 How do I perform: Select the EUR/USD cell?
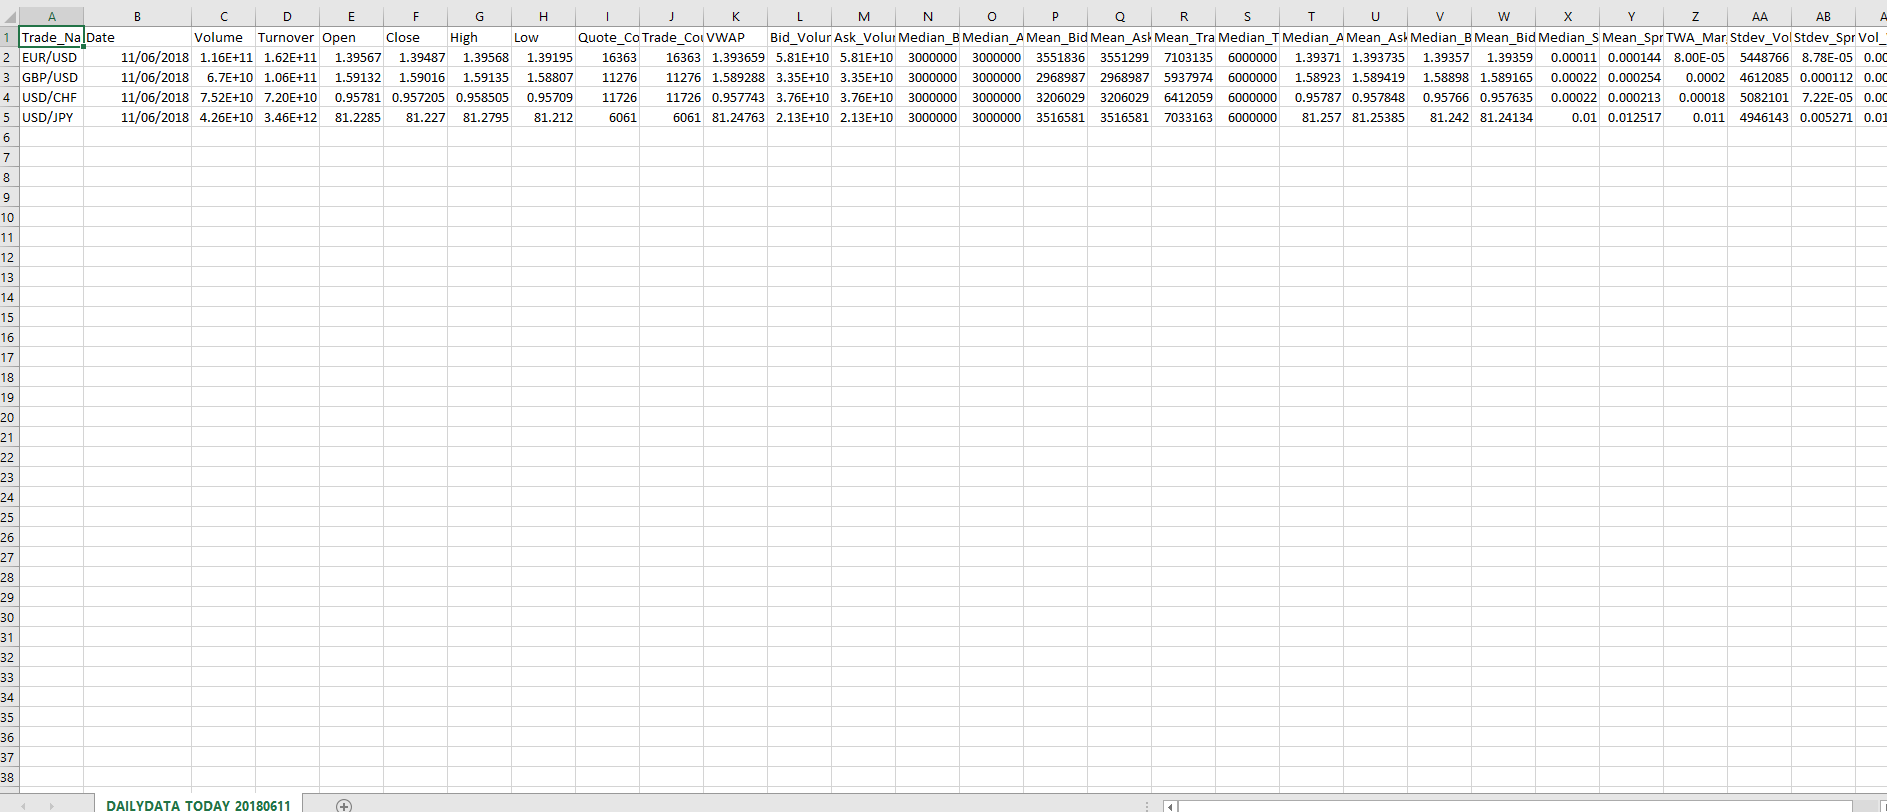pyautogui.click(x=51, y=57)
